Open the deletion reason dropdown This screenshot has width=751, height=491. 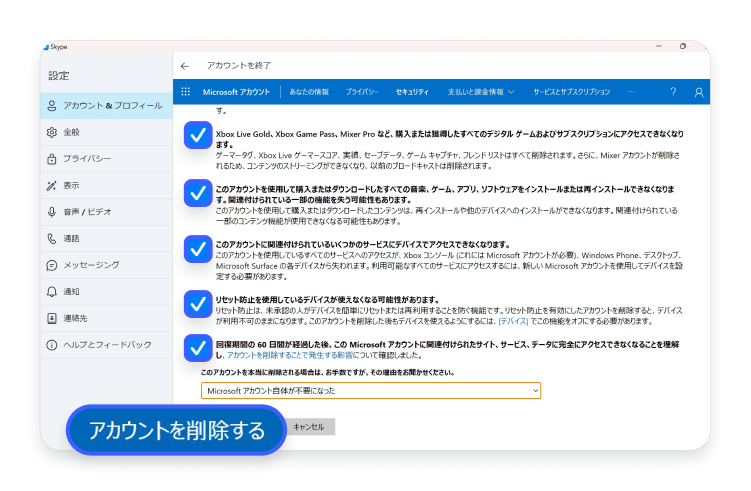(371, 390)
